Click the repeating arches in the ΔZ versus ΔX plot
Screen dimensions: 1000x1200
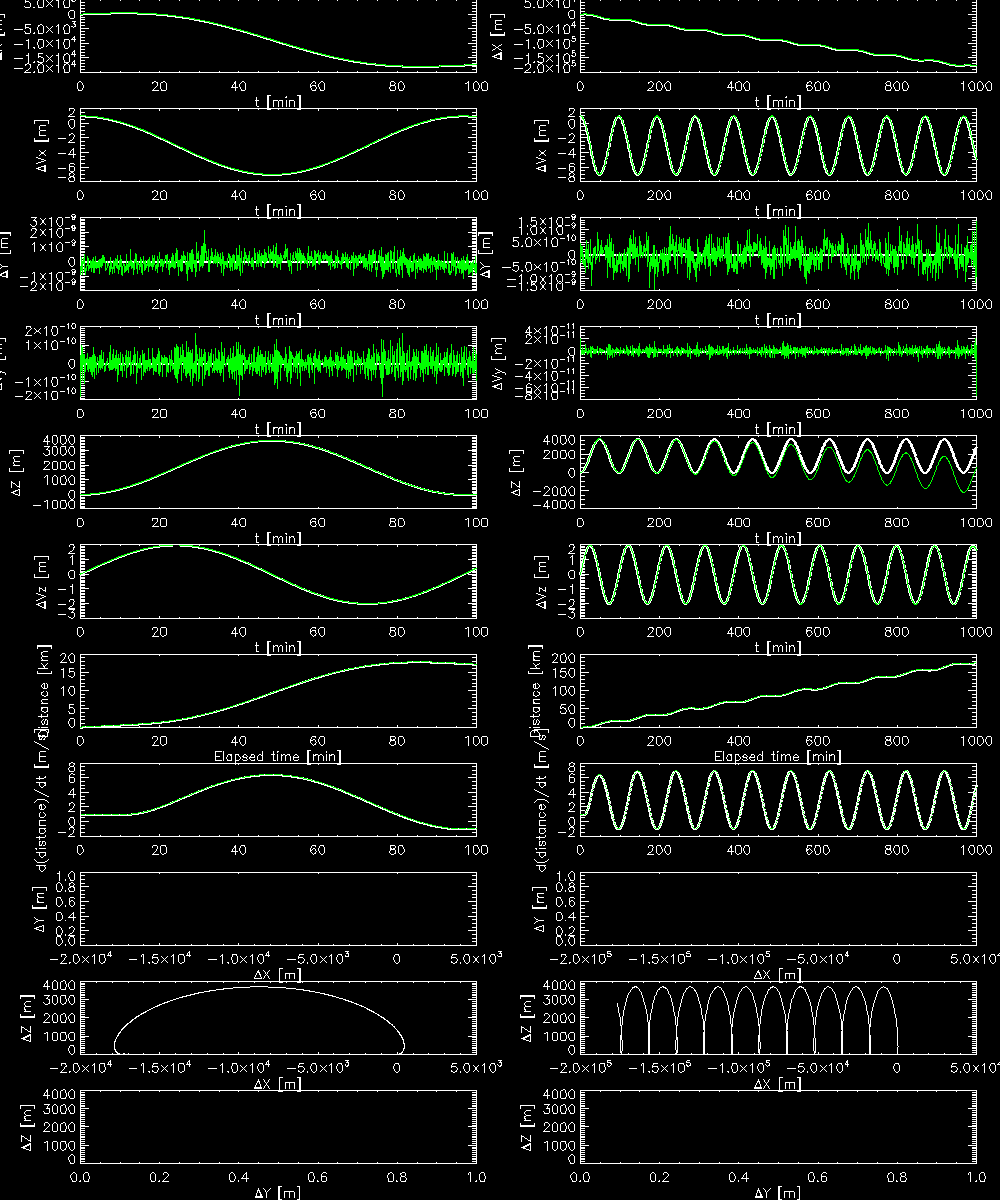click(x=758, y=1019)
